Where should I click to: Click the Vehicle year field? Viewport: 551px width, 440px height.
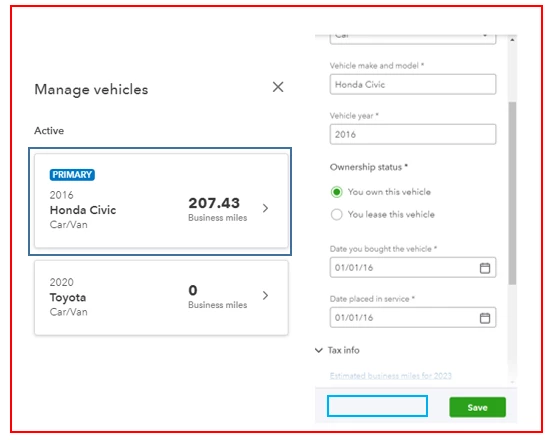tap(413, 134)
